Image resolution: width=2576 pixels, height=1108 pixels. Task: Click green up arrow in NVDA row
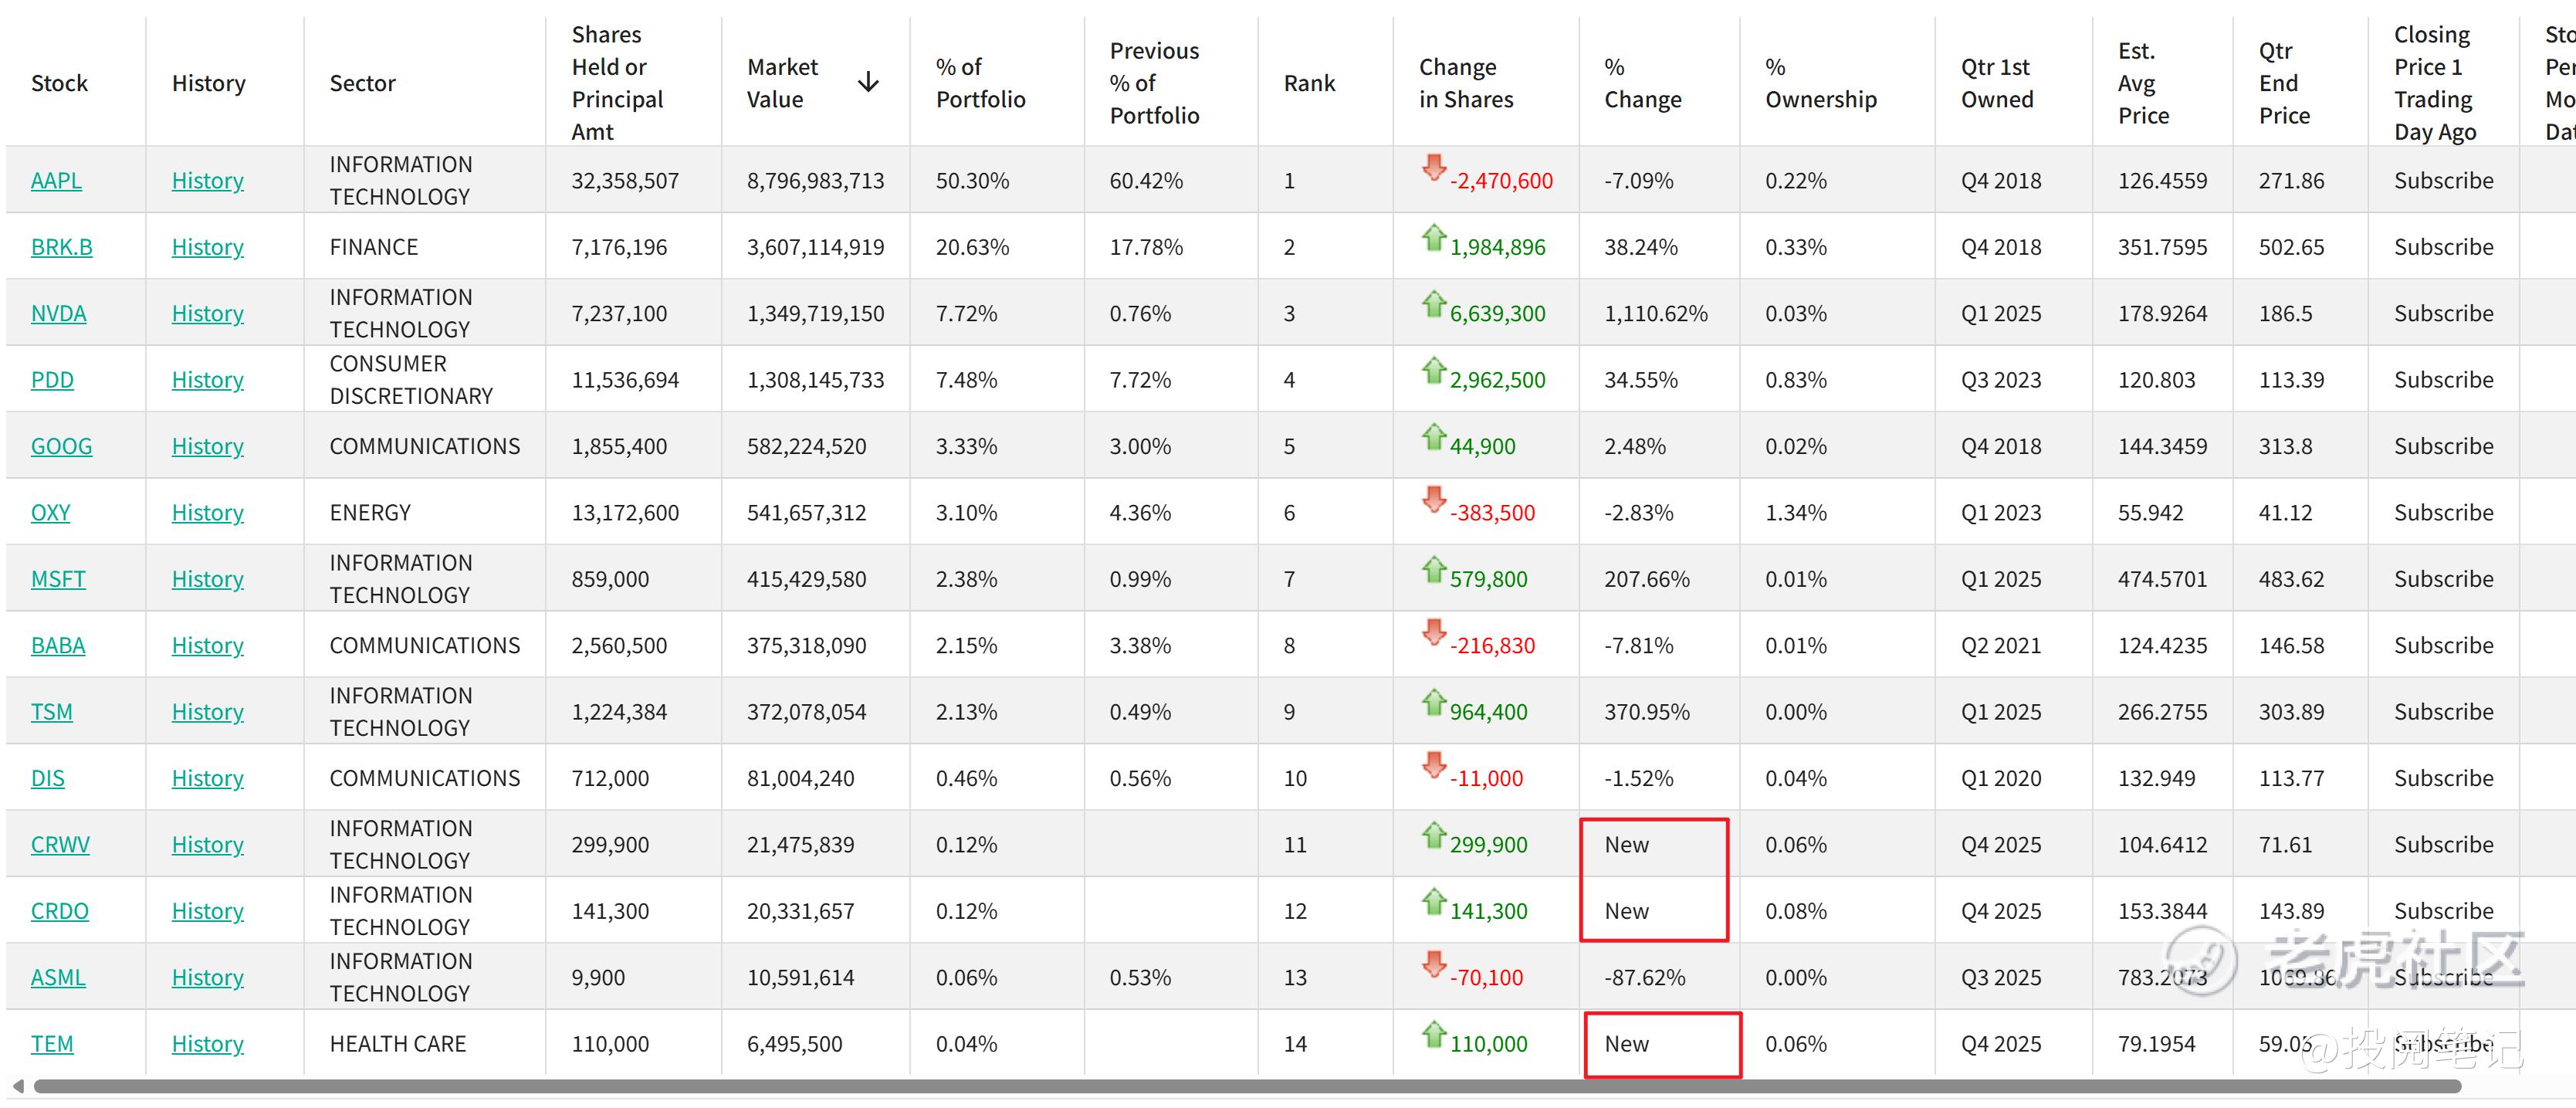1434,302
